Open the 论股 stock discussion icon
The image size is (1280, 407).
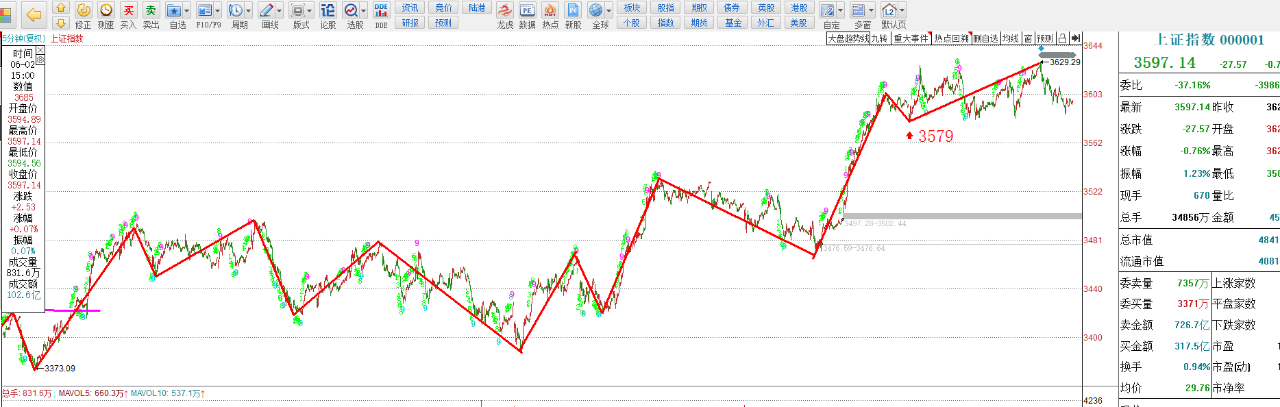click(x=327, y=14)
